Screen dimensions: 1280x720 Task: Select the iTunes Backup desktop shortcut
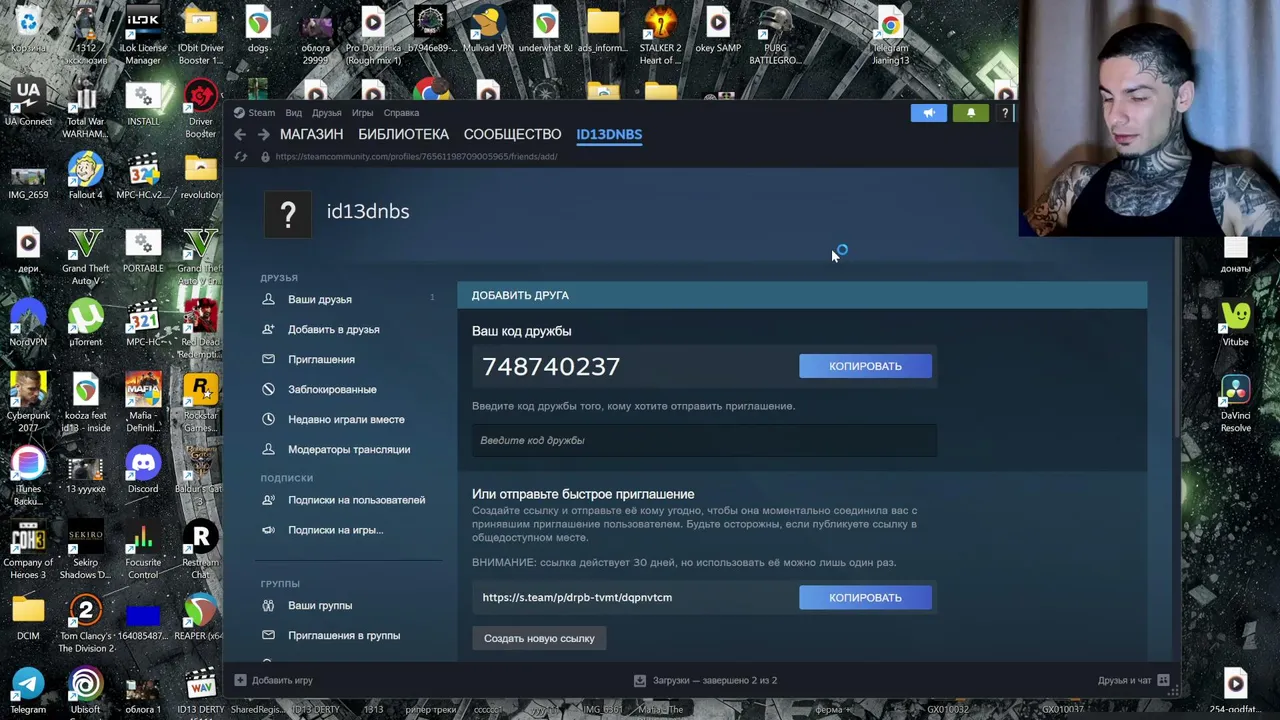28,477
